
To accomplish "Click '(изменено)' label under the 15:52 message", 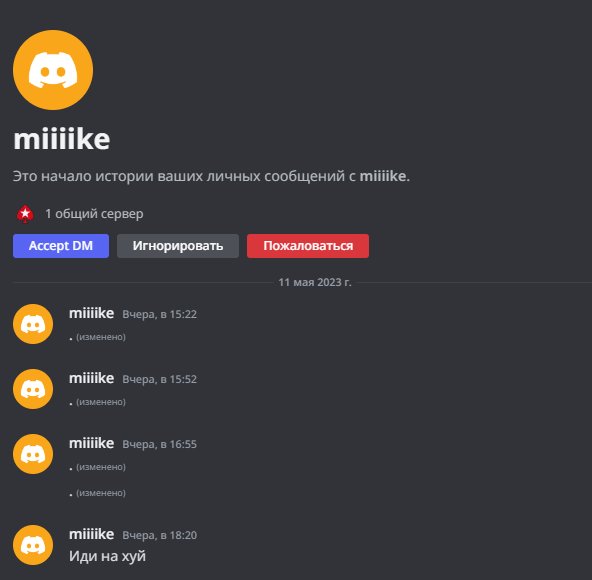I will (x=101, y=402).
